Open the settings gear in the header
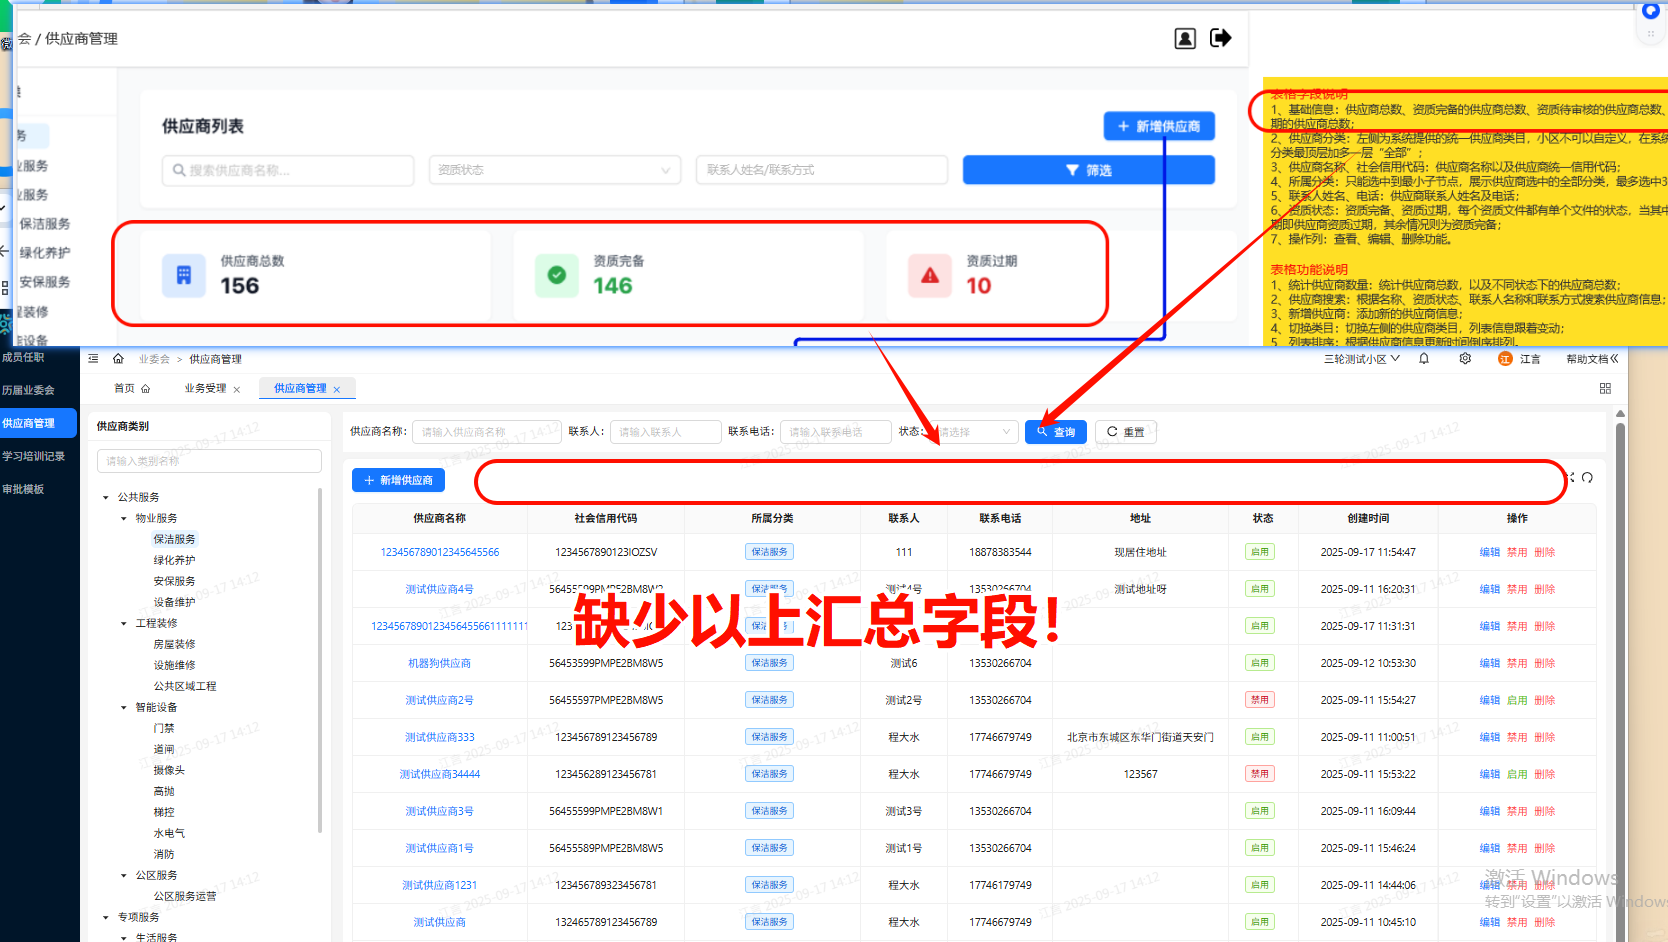 tap(1465, 359)
